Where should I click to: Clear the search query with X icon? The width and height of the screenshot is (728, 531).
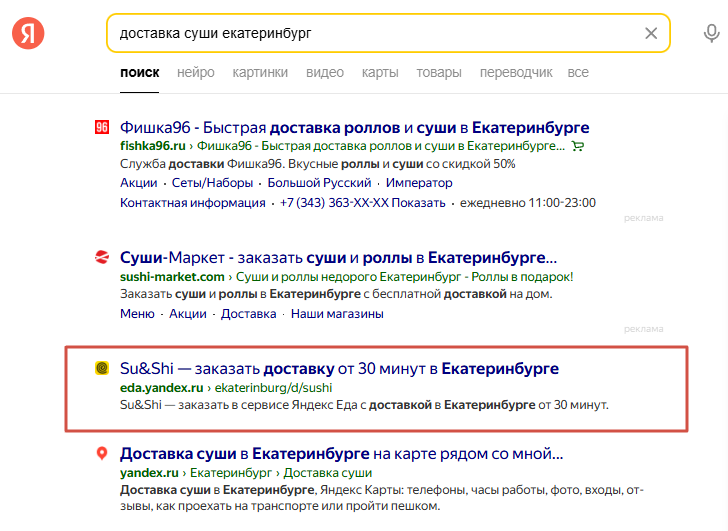(651, 33)
